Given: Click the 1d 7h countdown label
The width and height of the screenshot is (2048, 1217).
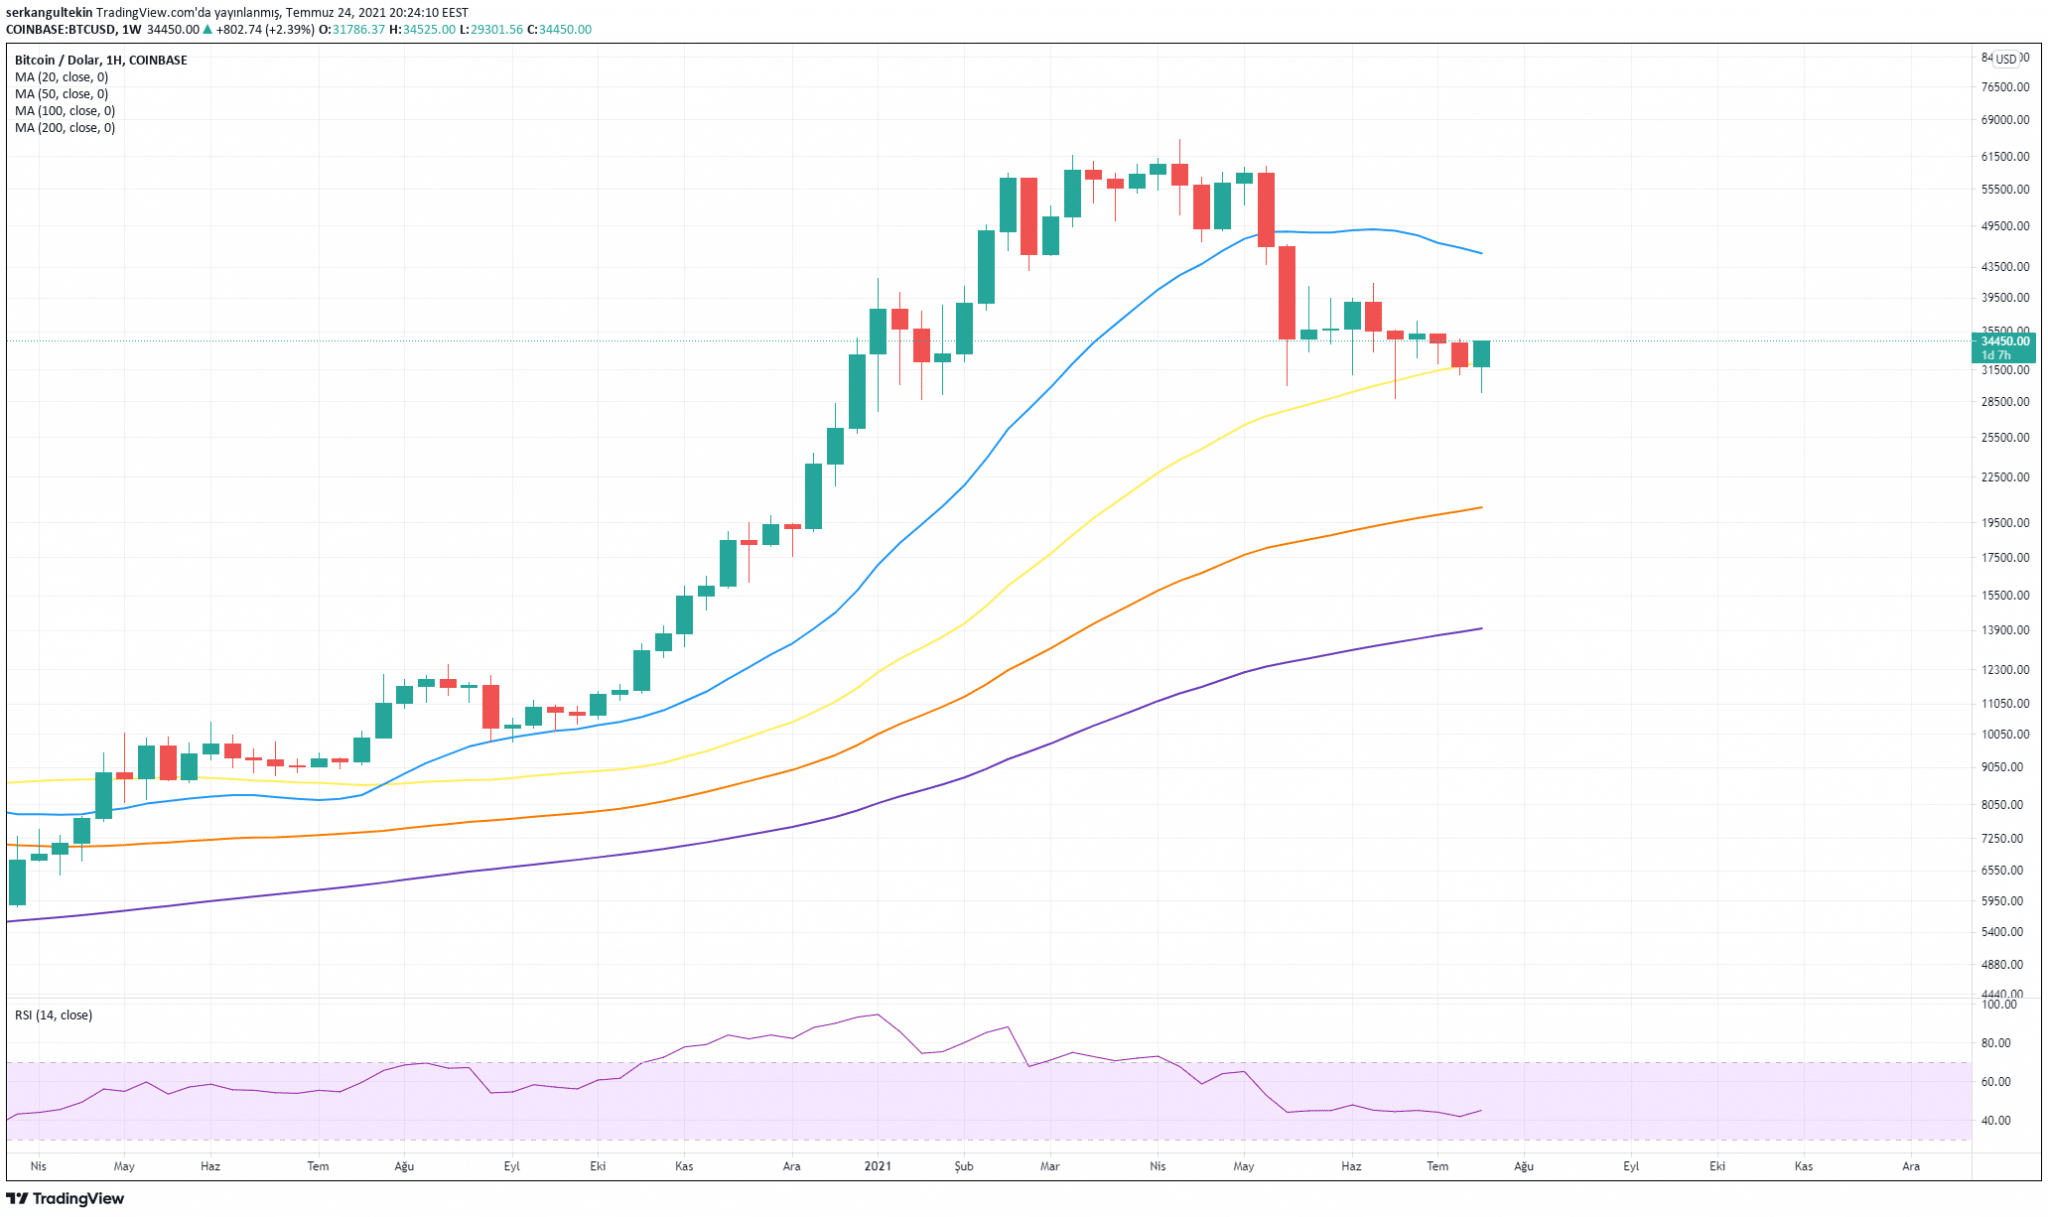Looking at the screenshot, I should [x=1996, y=356].
